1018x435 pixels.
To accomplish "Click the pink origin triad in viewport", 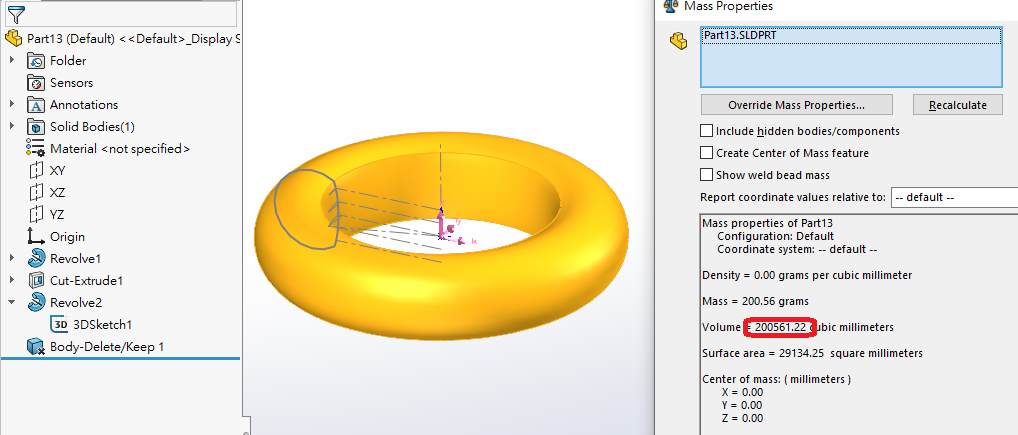I will (451, 227).
